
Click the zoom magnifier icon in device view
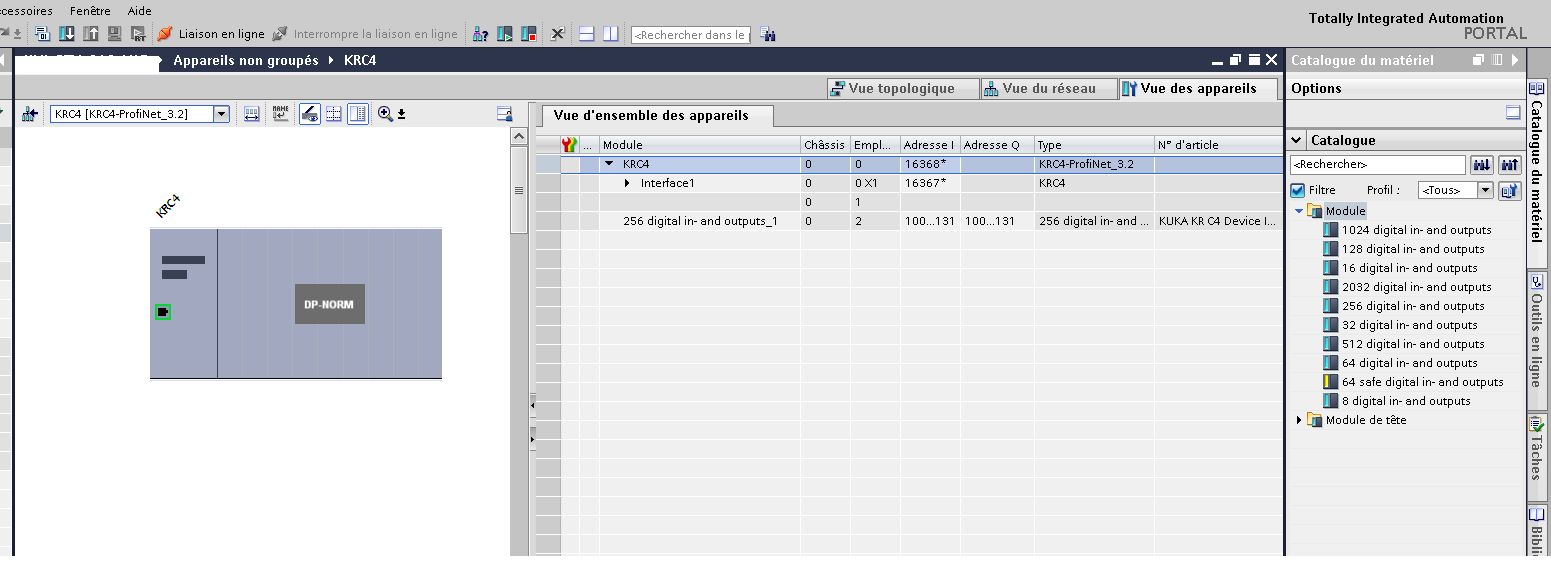385,114
